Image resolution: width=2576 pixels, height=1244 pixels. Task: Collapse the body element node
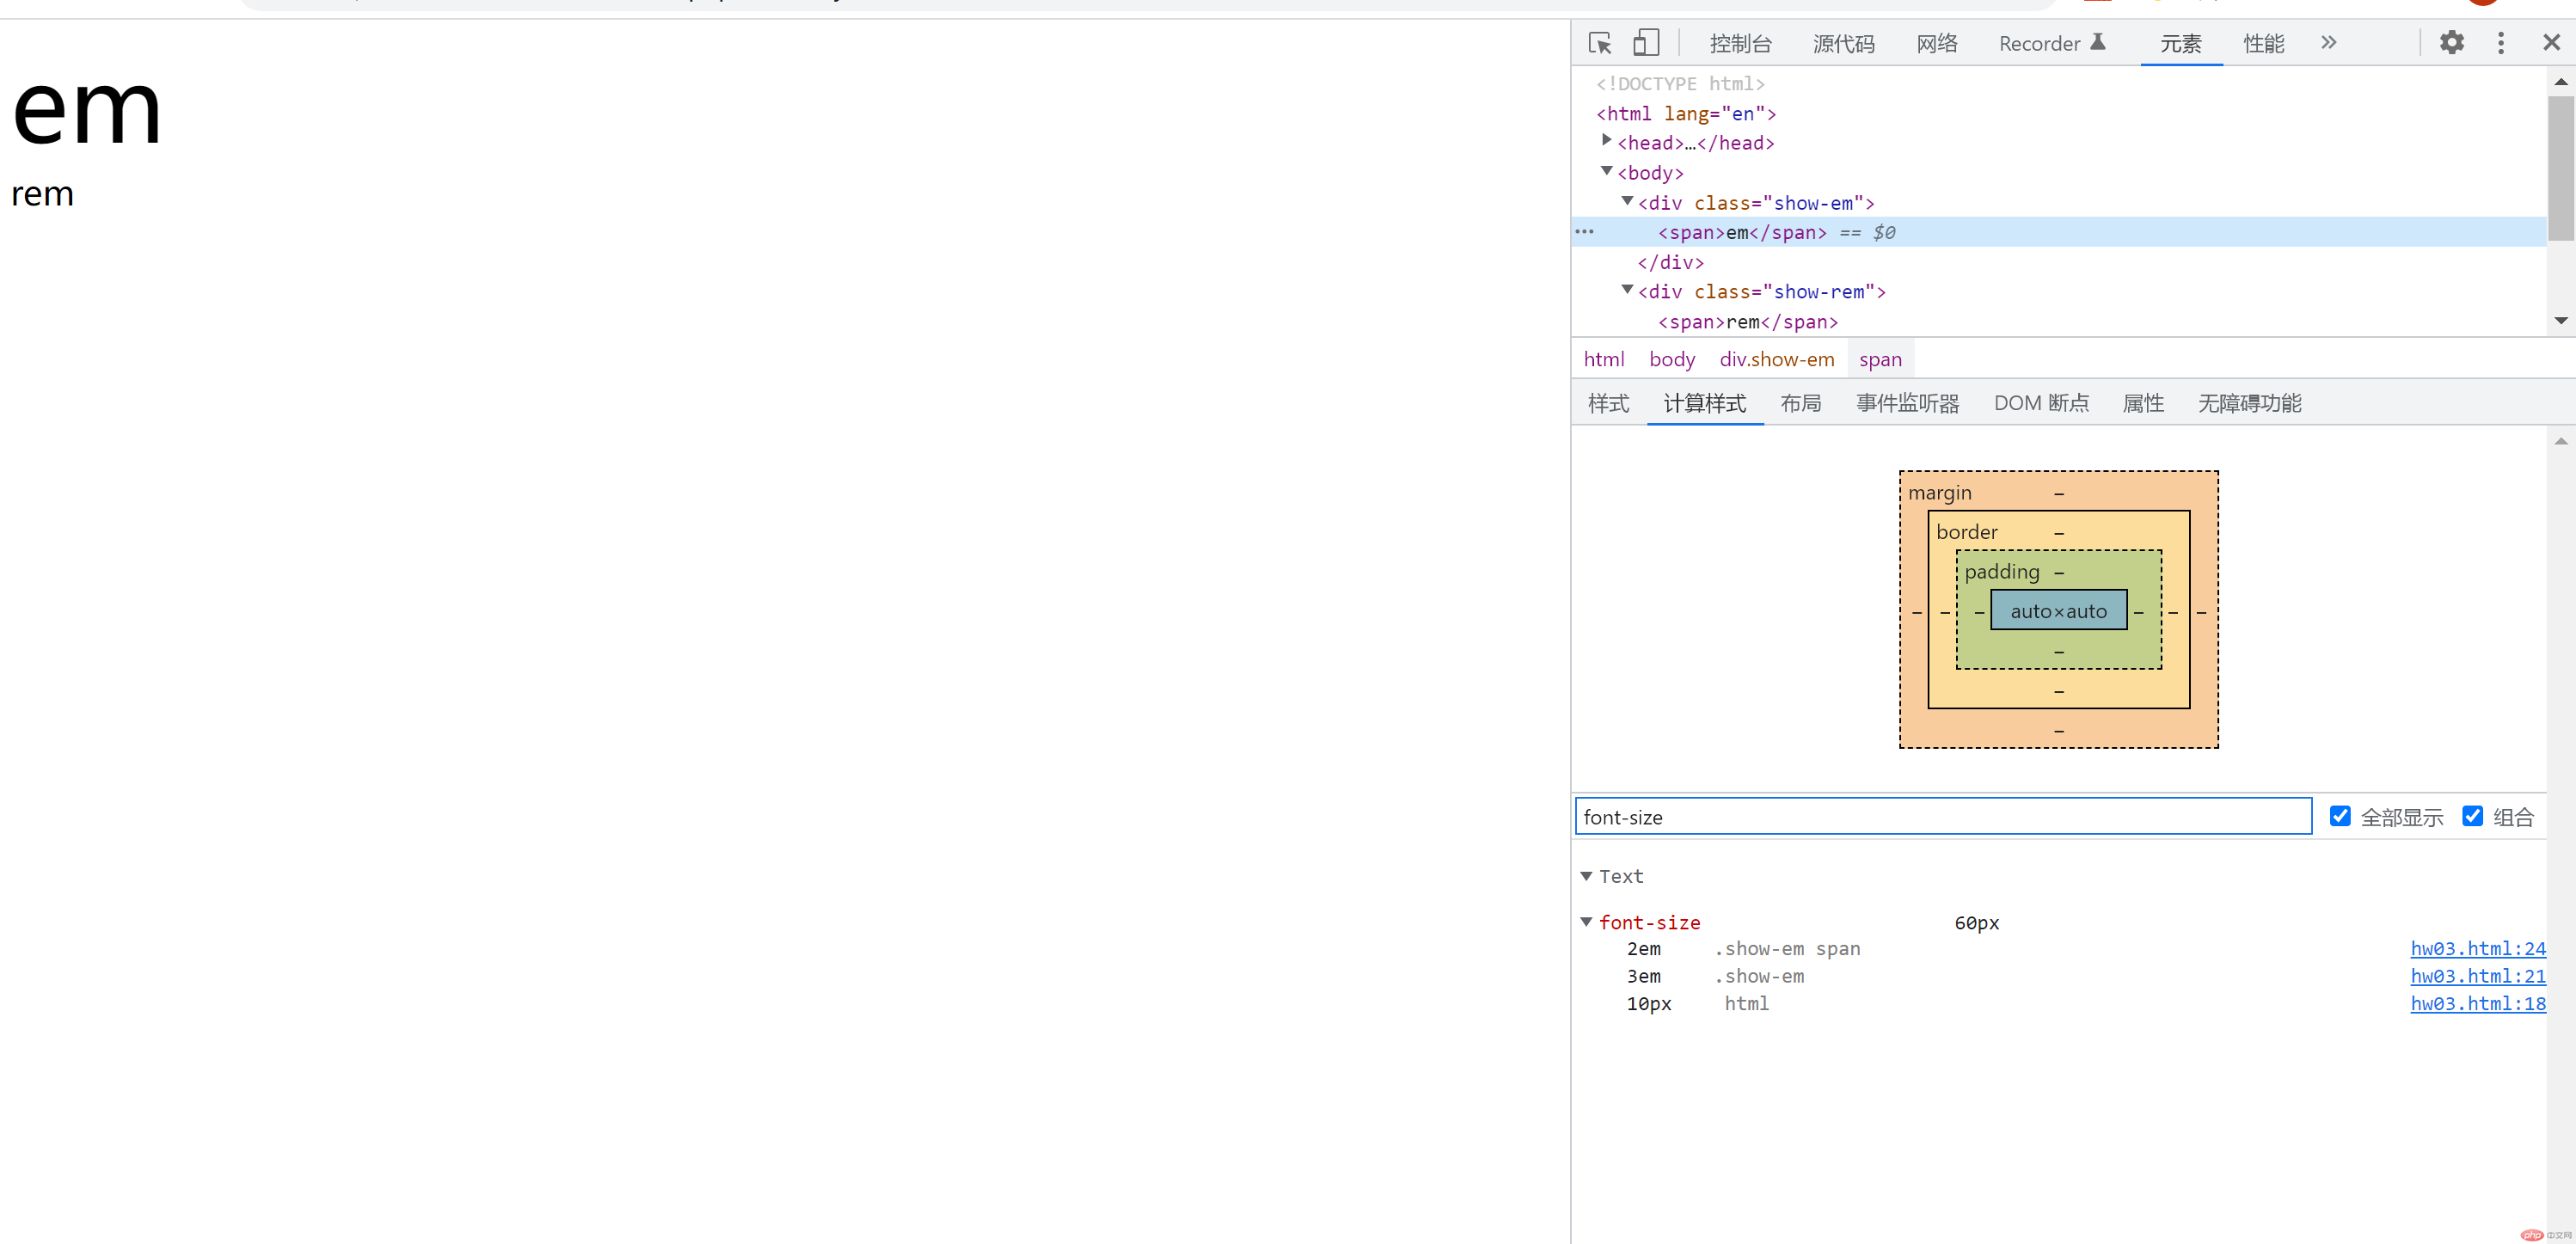(1607, 171)
